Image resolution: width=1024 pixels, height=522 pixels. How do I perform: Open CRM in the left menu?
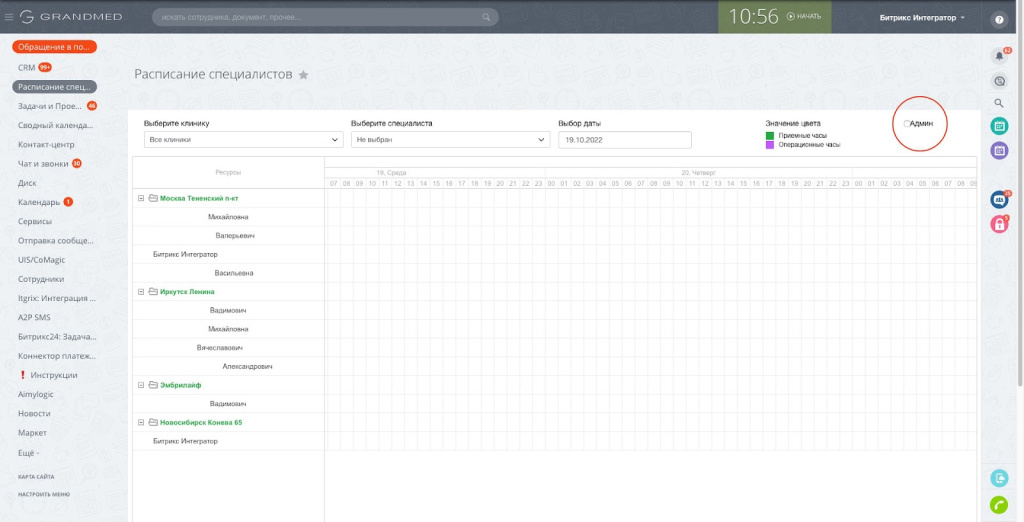coord(27,68)
